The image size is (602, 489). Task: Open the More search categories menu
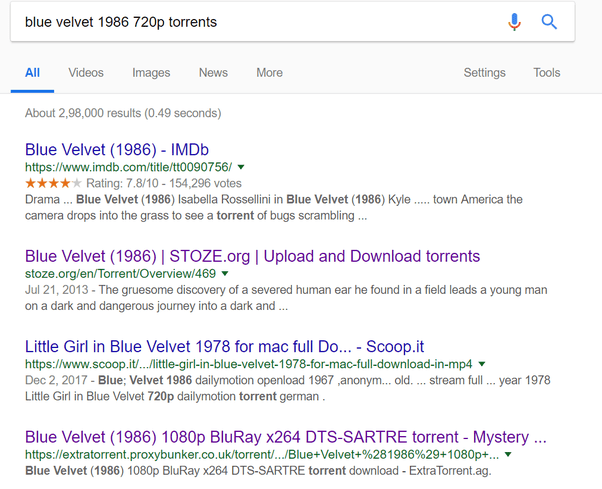coord(270,73)
